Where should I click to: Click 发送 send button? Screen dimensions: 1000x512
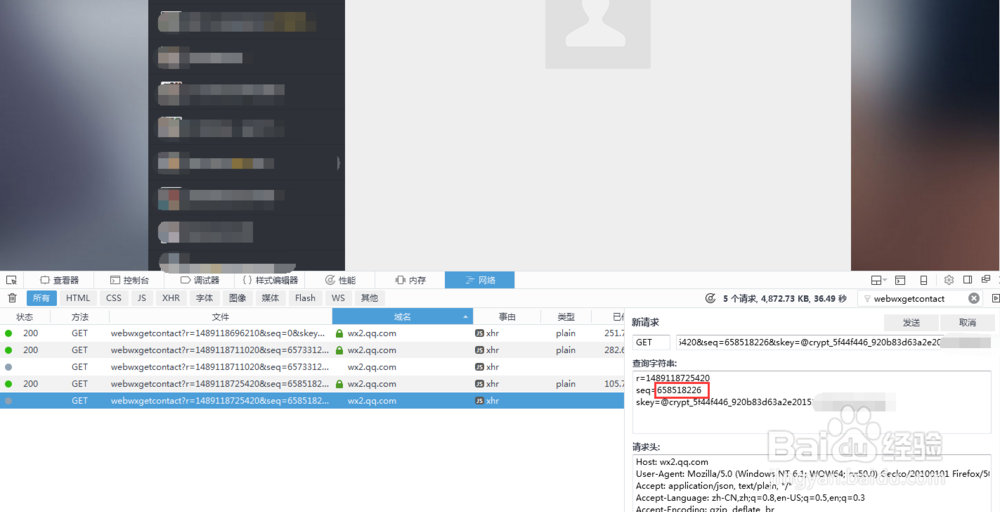coord(912,323)
